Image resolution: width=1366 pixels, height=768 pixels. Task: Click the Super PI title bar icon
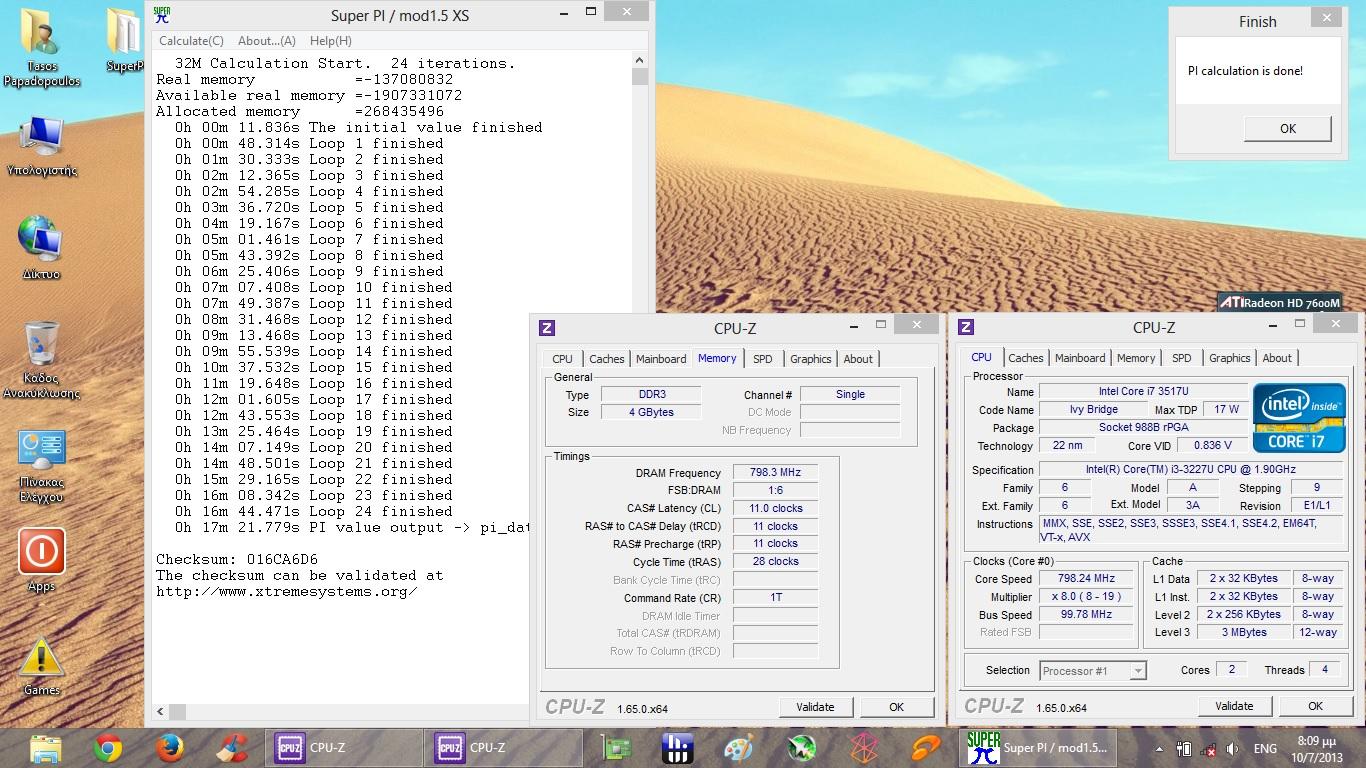[x=163, y=14]
